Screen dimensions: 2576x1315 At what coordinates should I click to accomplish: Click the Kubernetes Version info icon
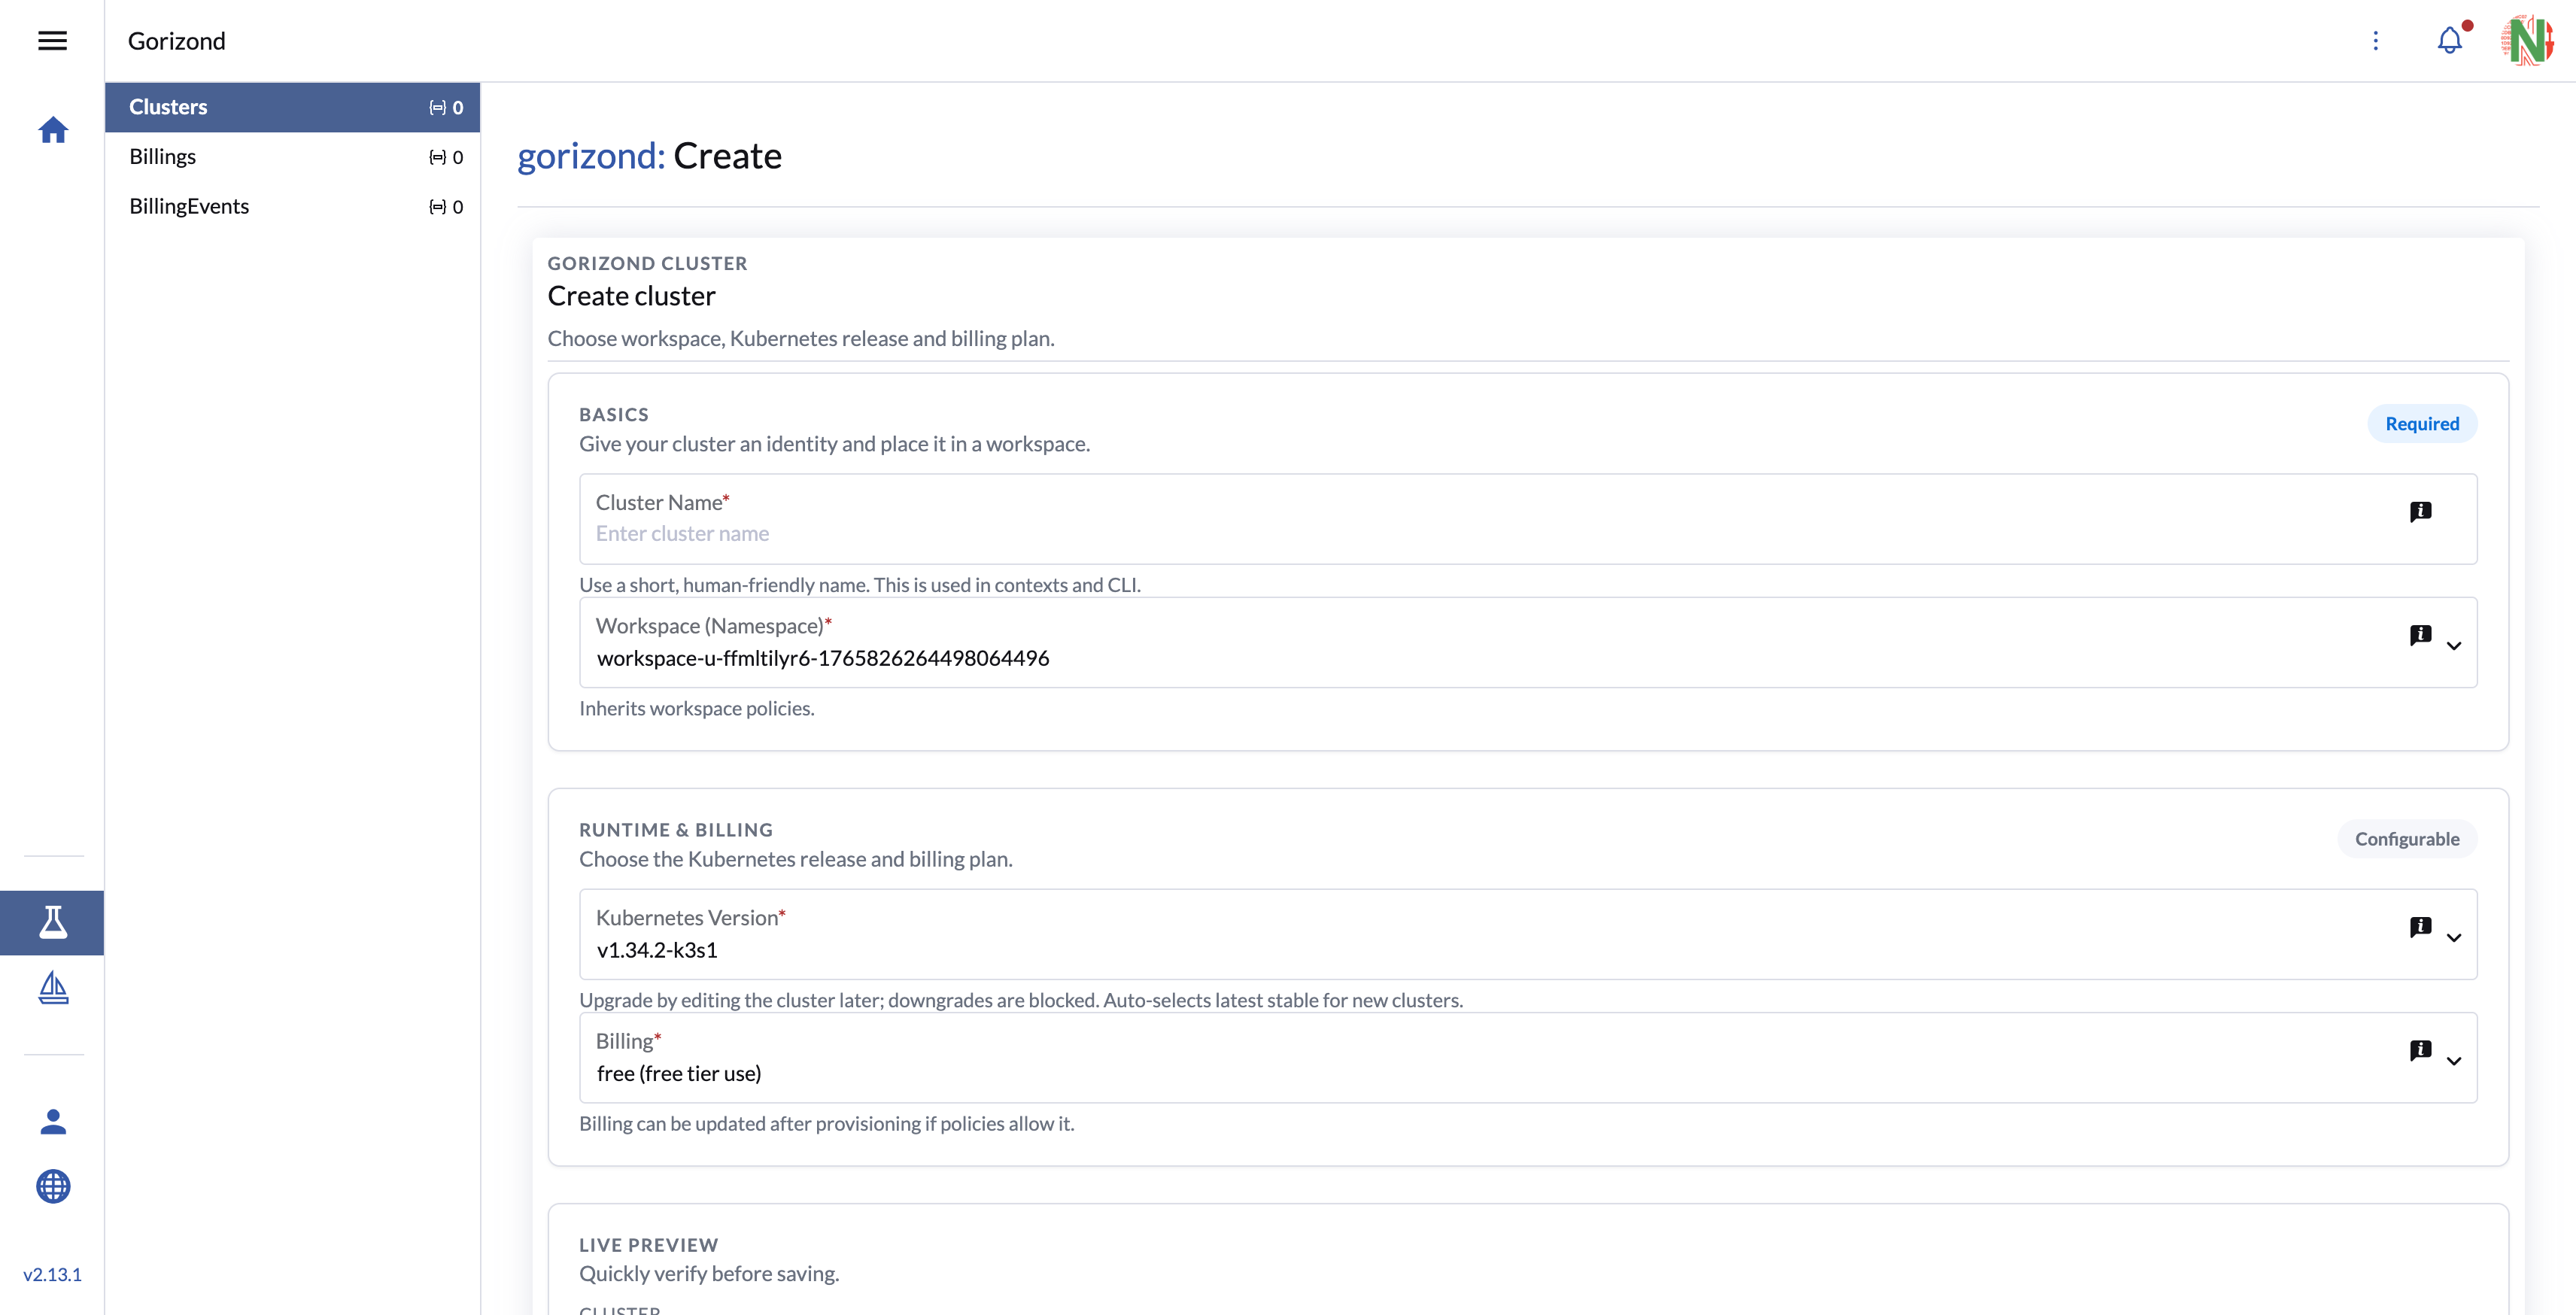point(2421,927)
